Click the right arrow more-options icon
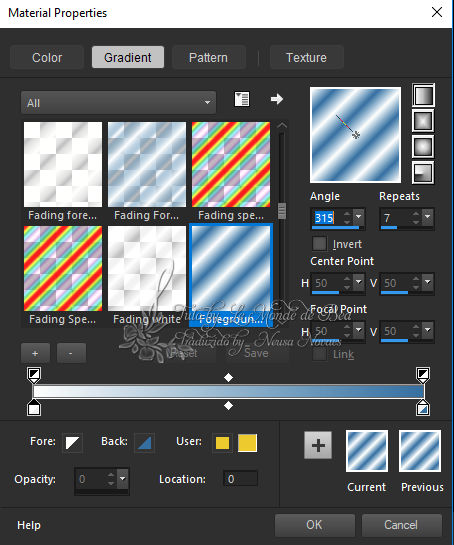This screenshot has width=454, height=545. [277, 99]
